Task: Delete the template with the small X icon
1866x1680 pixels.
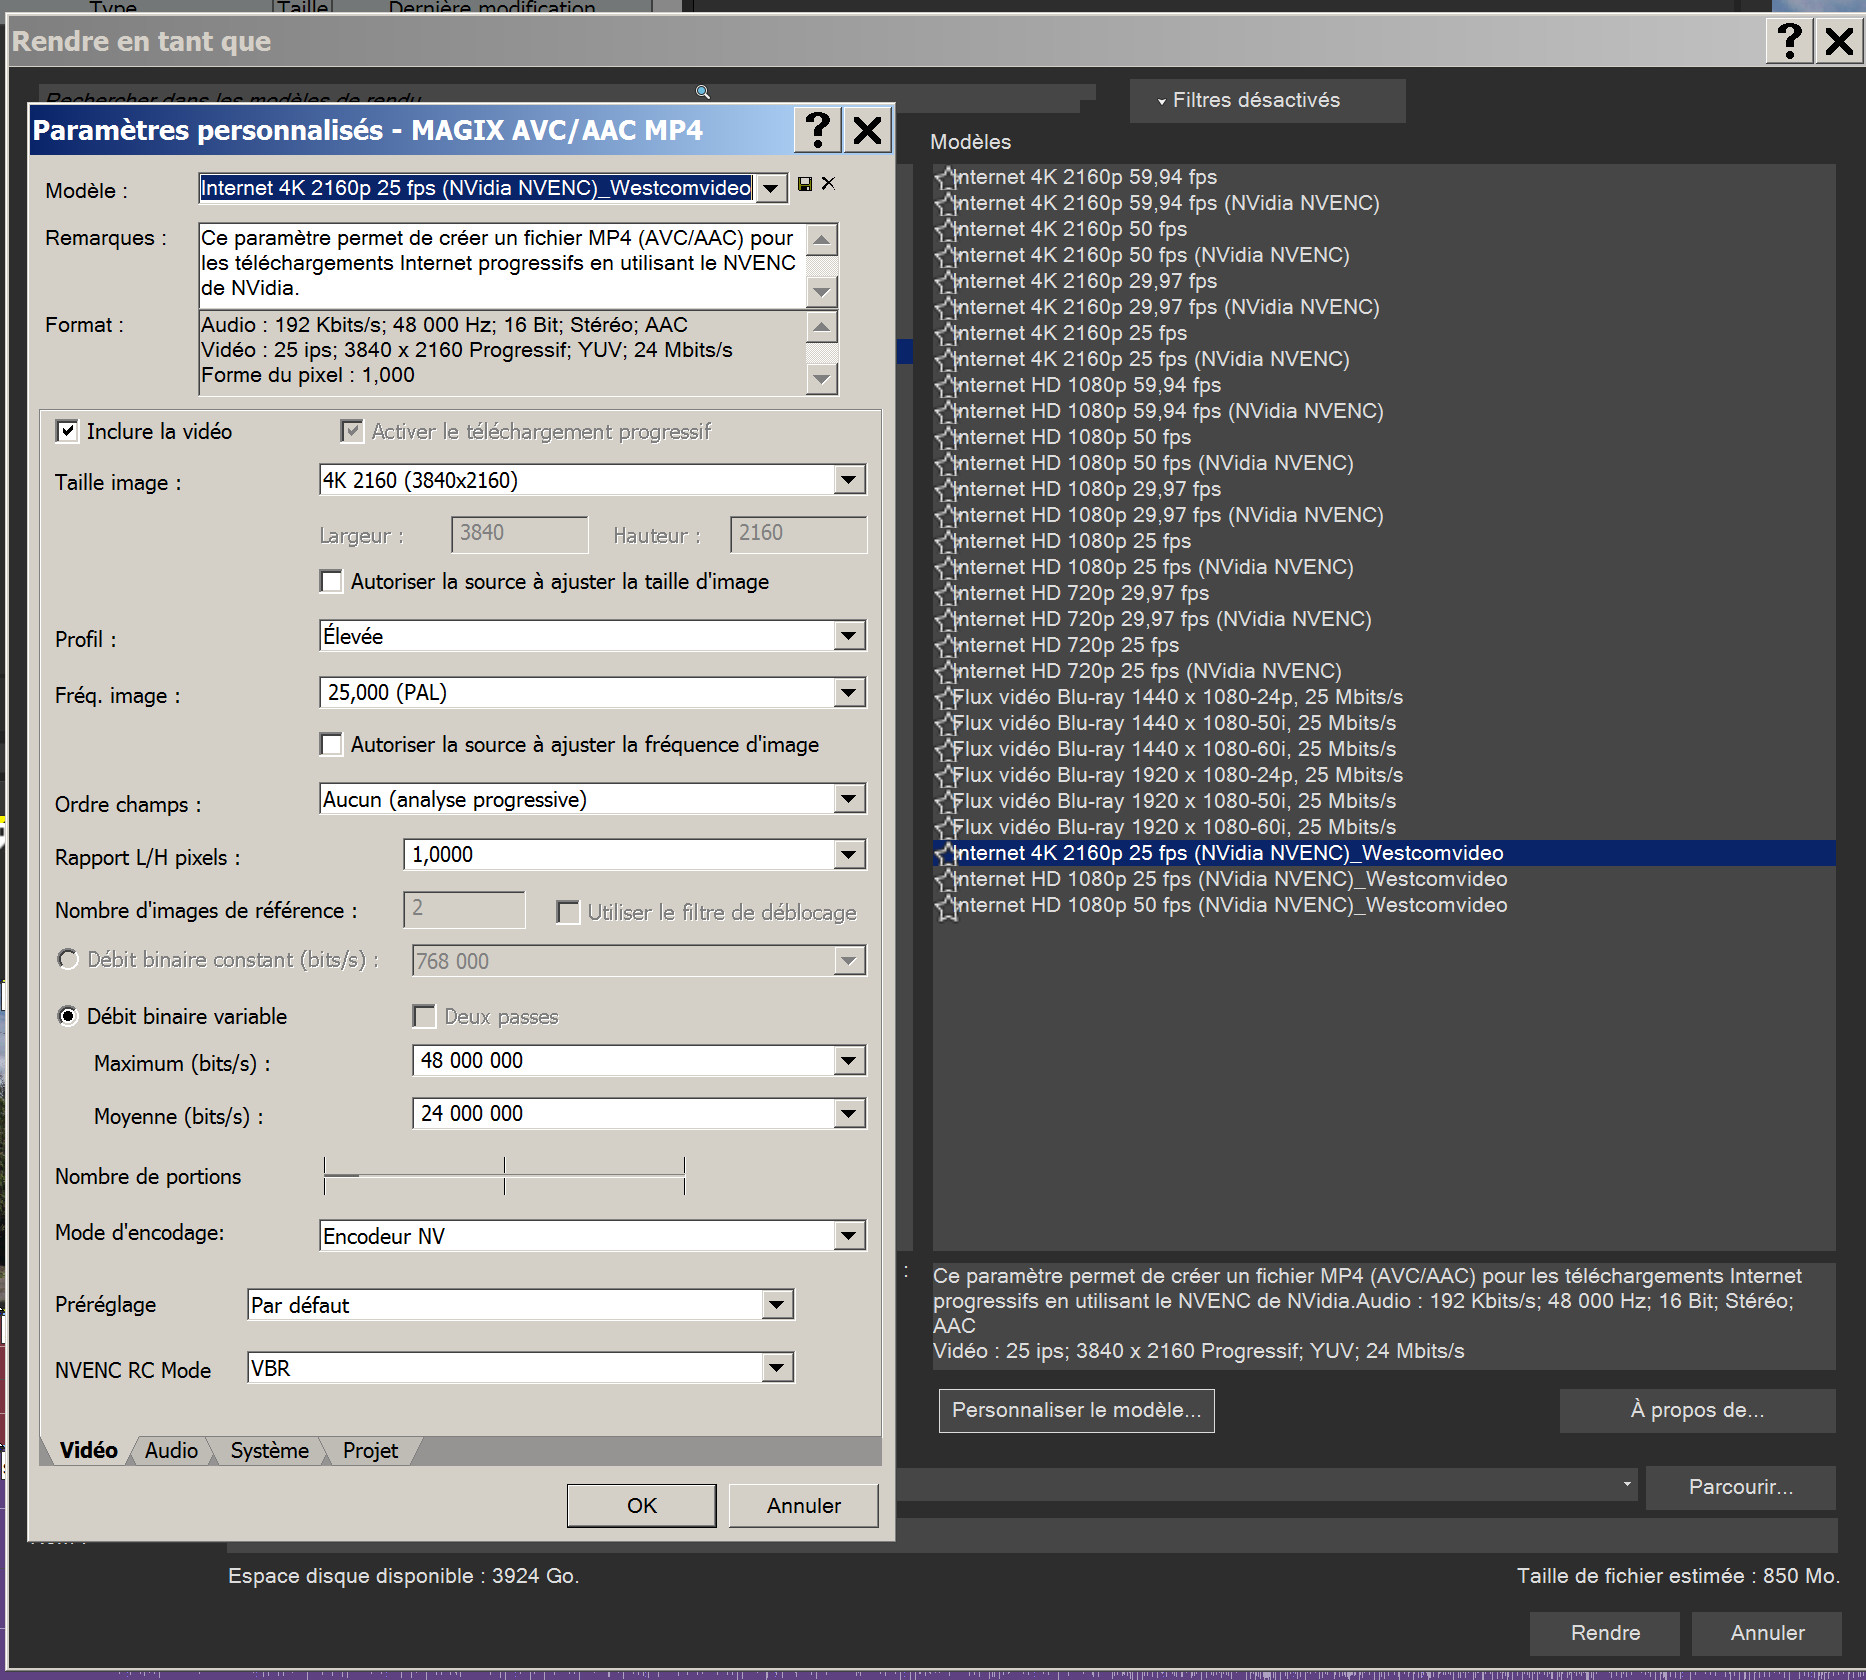Action: click(x=828, y=184)
